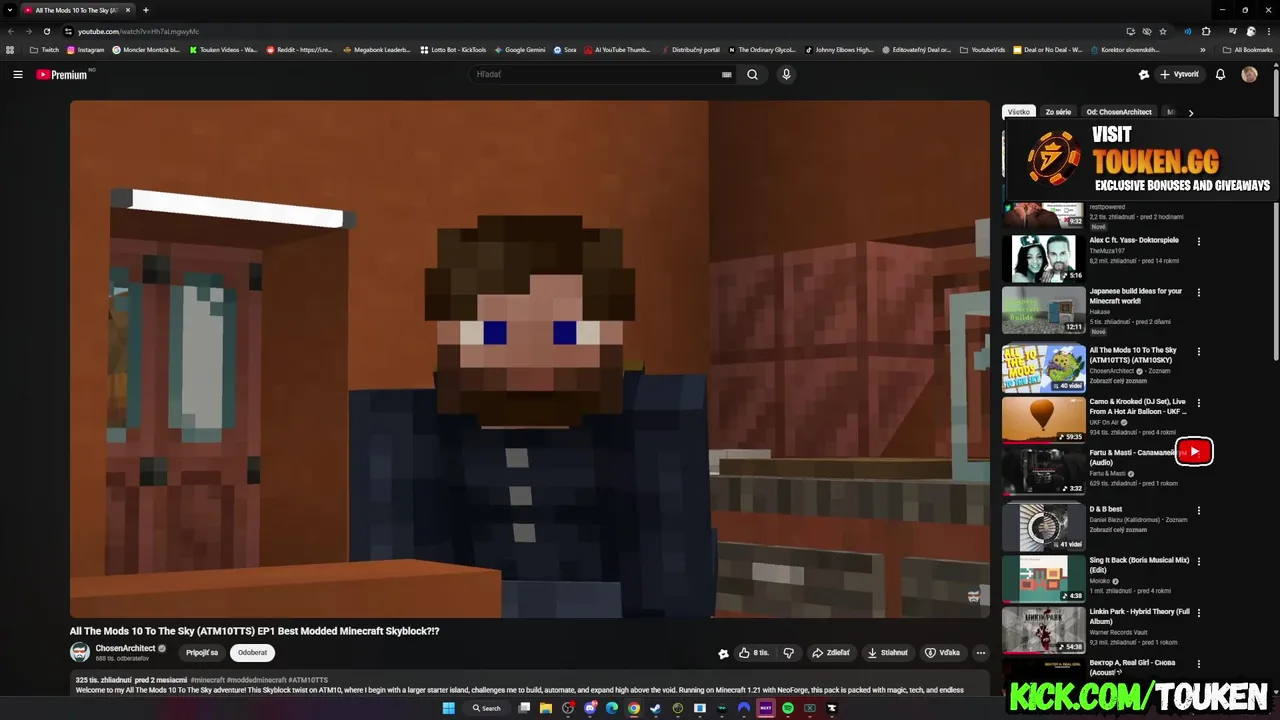The width and height of the screenshot is (1280, 720).
Task: Open the YoutubeVids bookmark folder
Action: click(x=983, y=49)
